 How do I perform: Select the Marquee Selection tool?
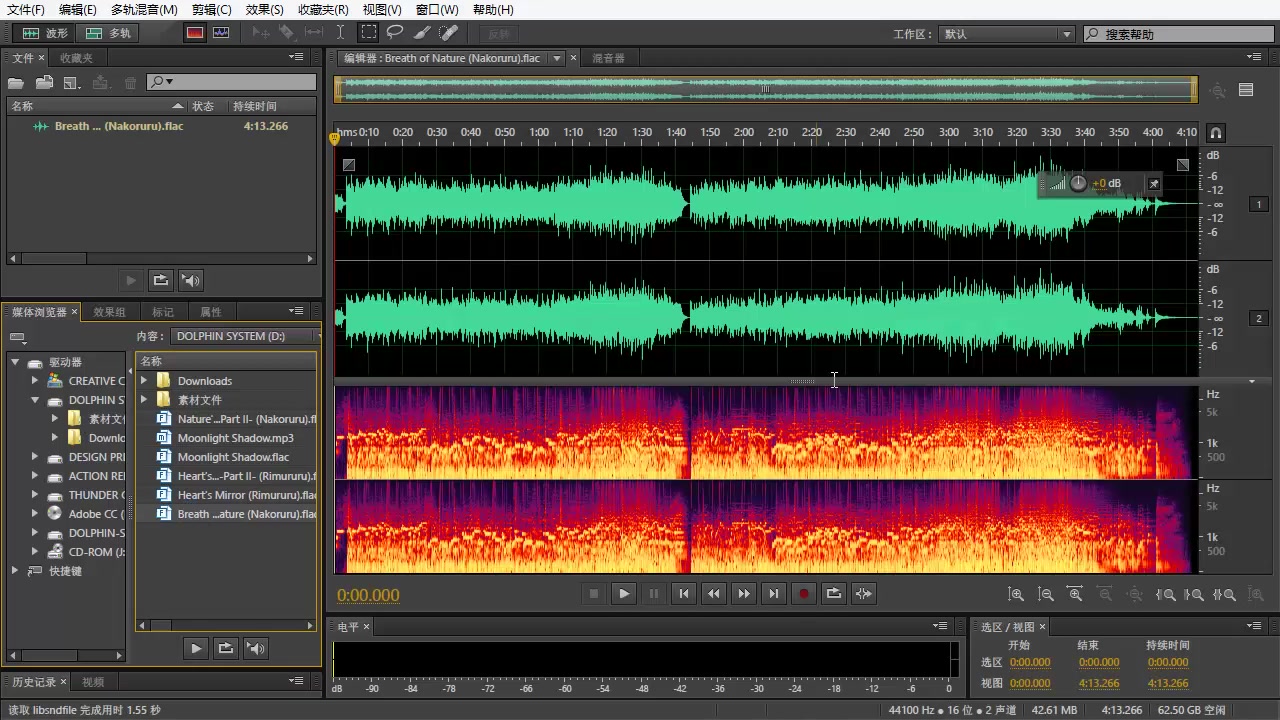point(369,33)
